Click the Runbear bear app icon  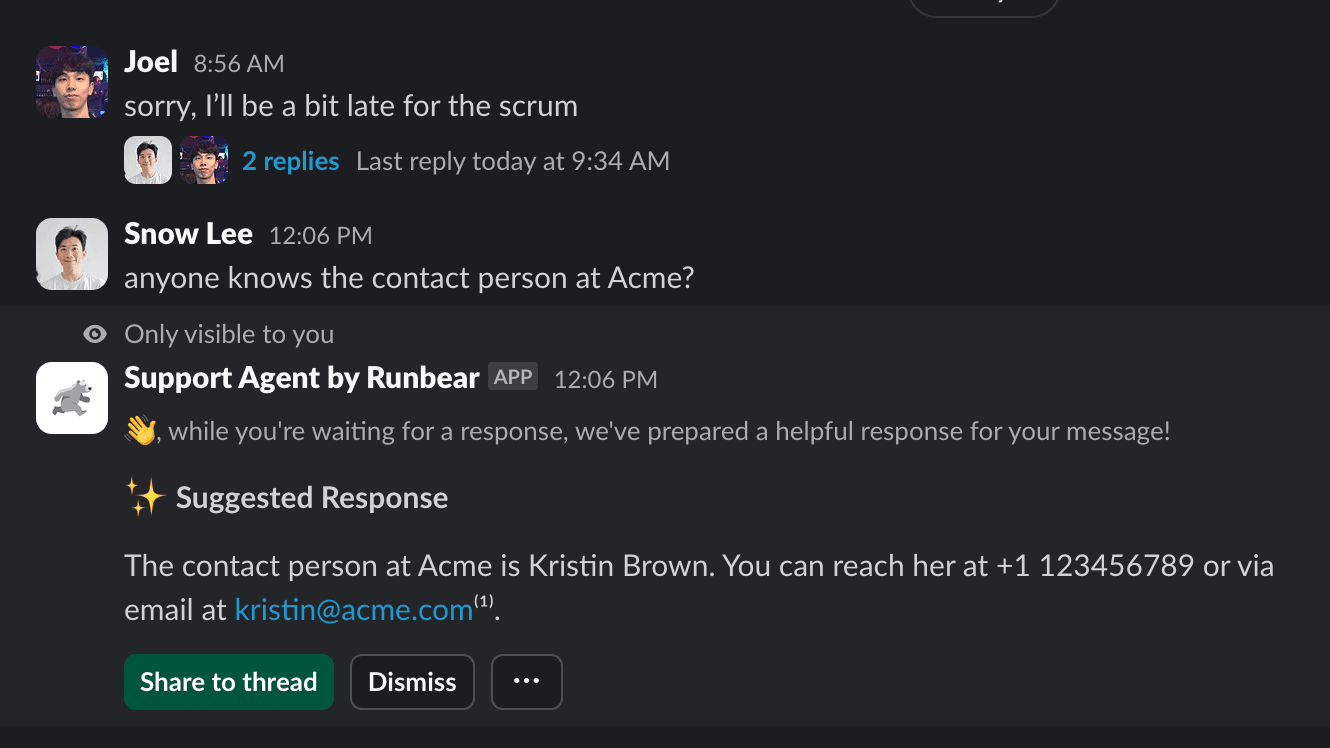(x=72, y=398)
